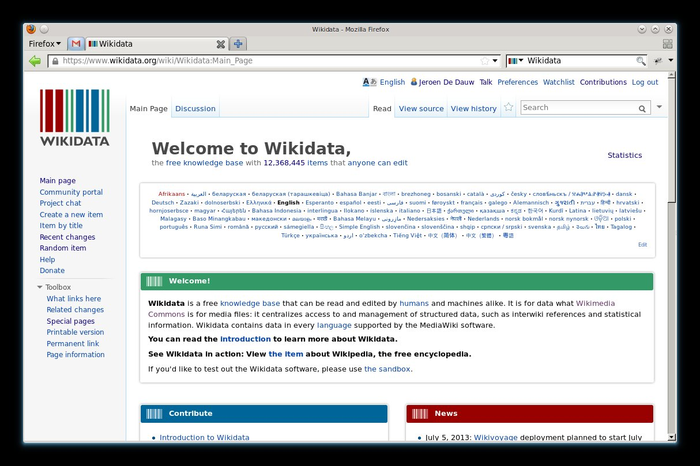Click the Firefox icon in the title bar
700x466 pixels.
click(x=31, y=29)
